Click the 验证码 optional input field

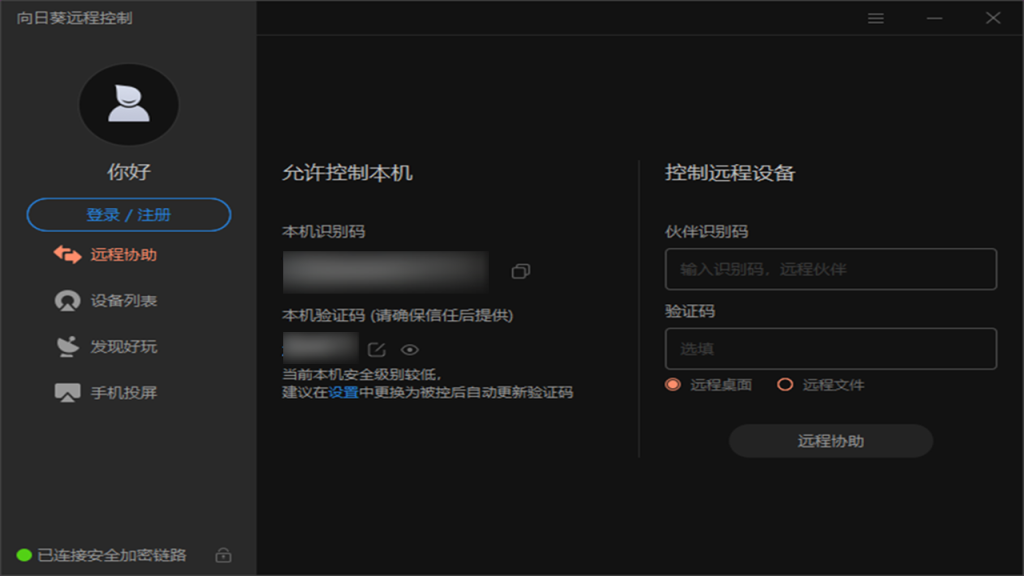click(831, 349)
